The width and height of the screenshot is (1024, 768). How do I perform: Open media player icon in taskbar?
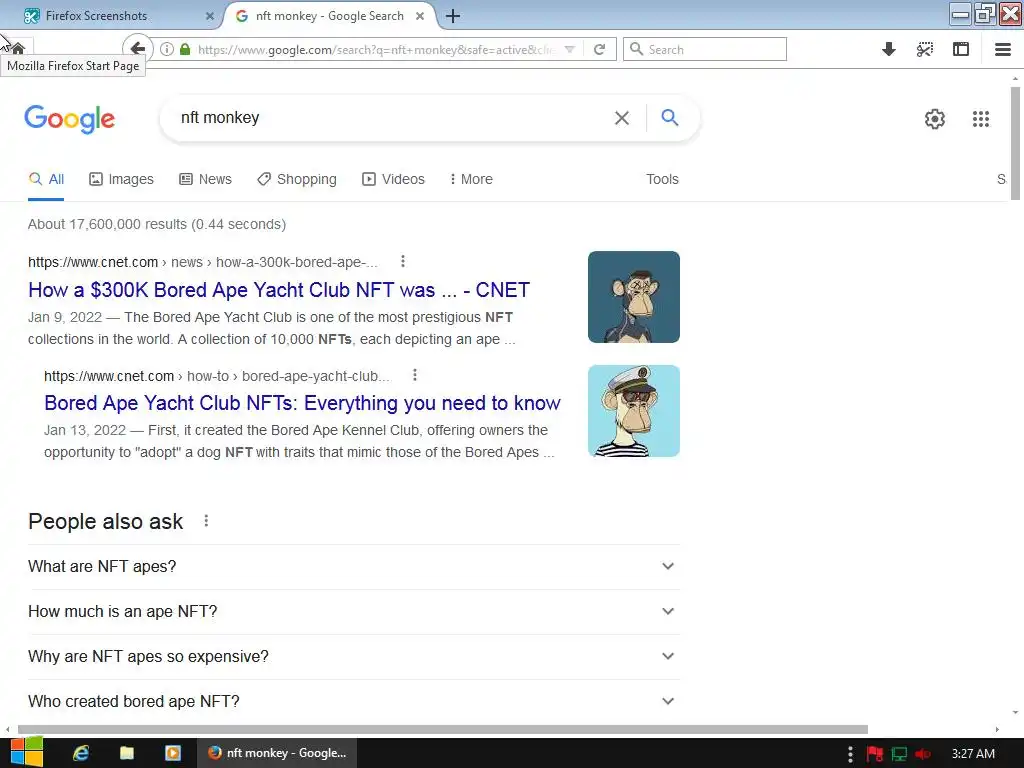(173, 753)
